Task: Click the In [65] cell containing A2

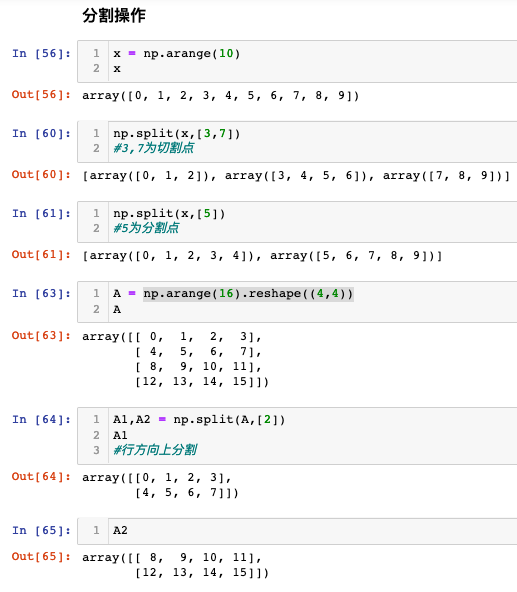Action: pos(297,531)
